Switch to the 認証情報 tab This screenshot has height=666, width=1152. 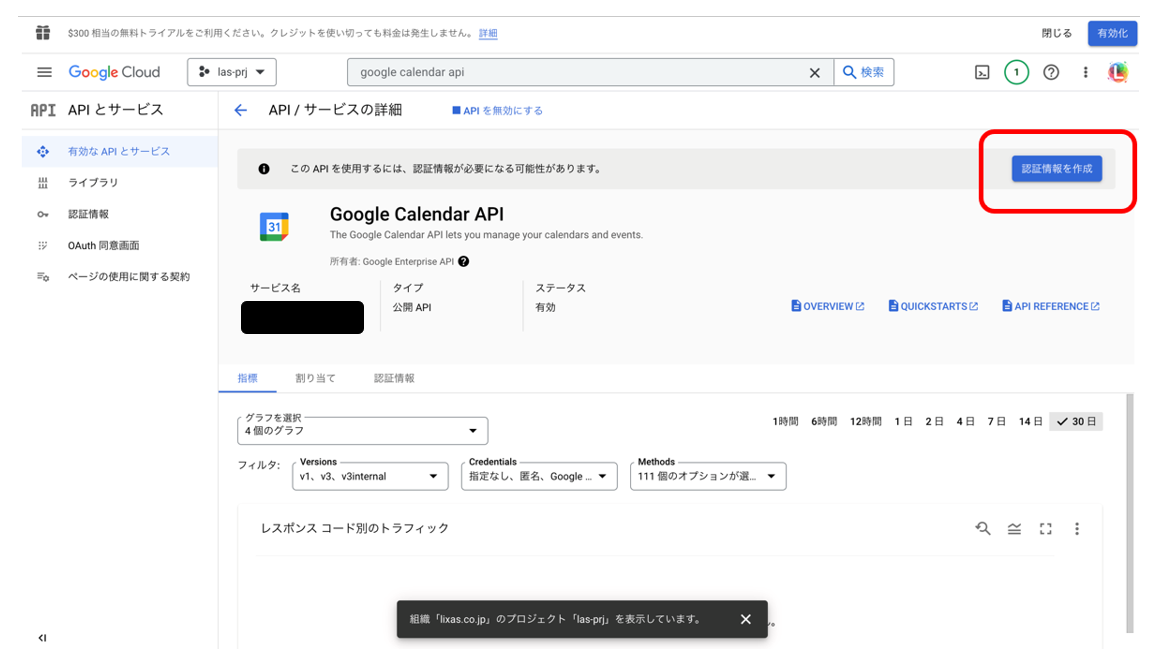(394, 378)
